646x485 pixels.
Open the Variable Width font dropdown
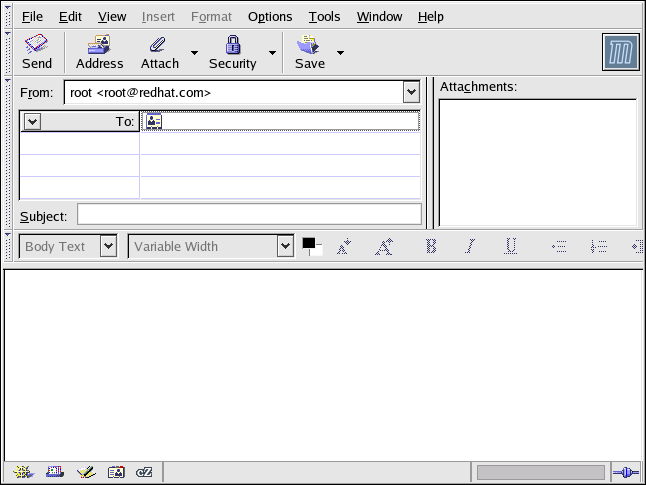285,246
